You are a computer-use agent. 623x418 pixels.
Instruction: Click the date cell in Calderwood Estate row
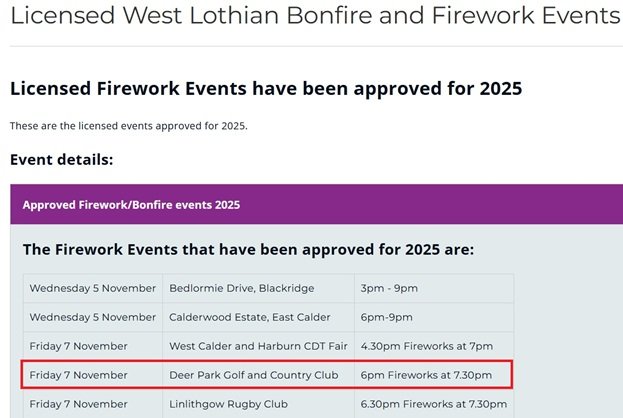(93, 317)
